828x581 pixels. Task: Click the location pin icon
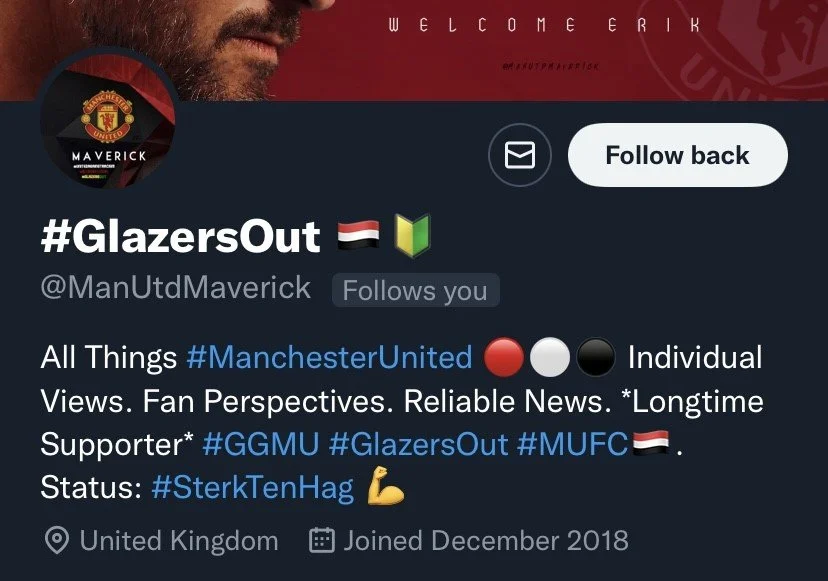click(57, 540)
